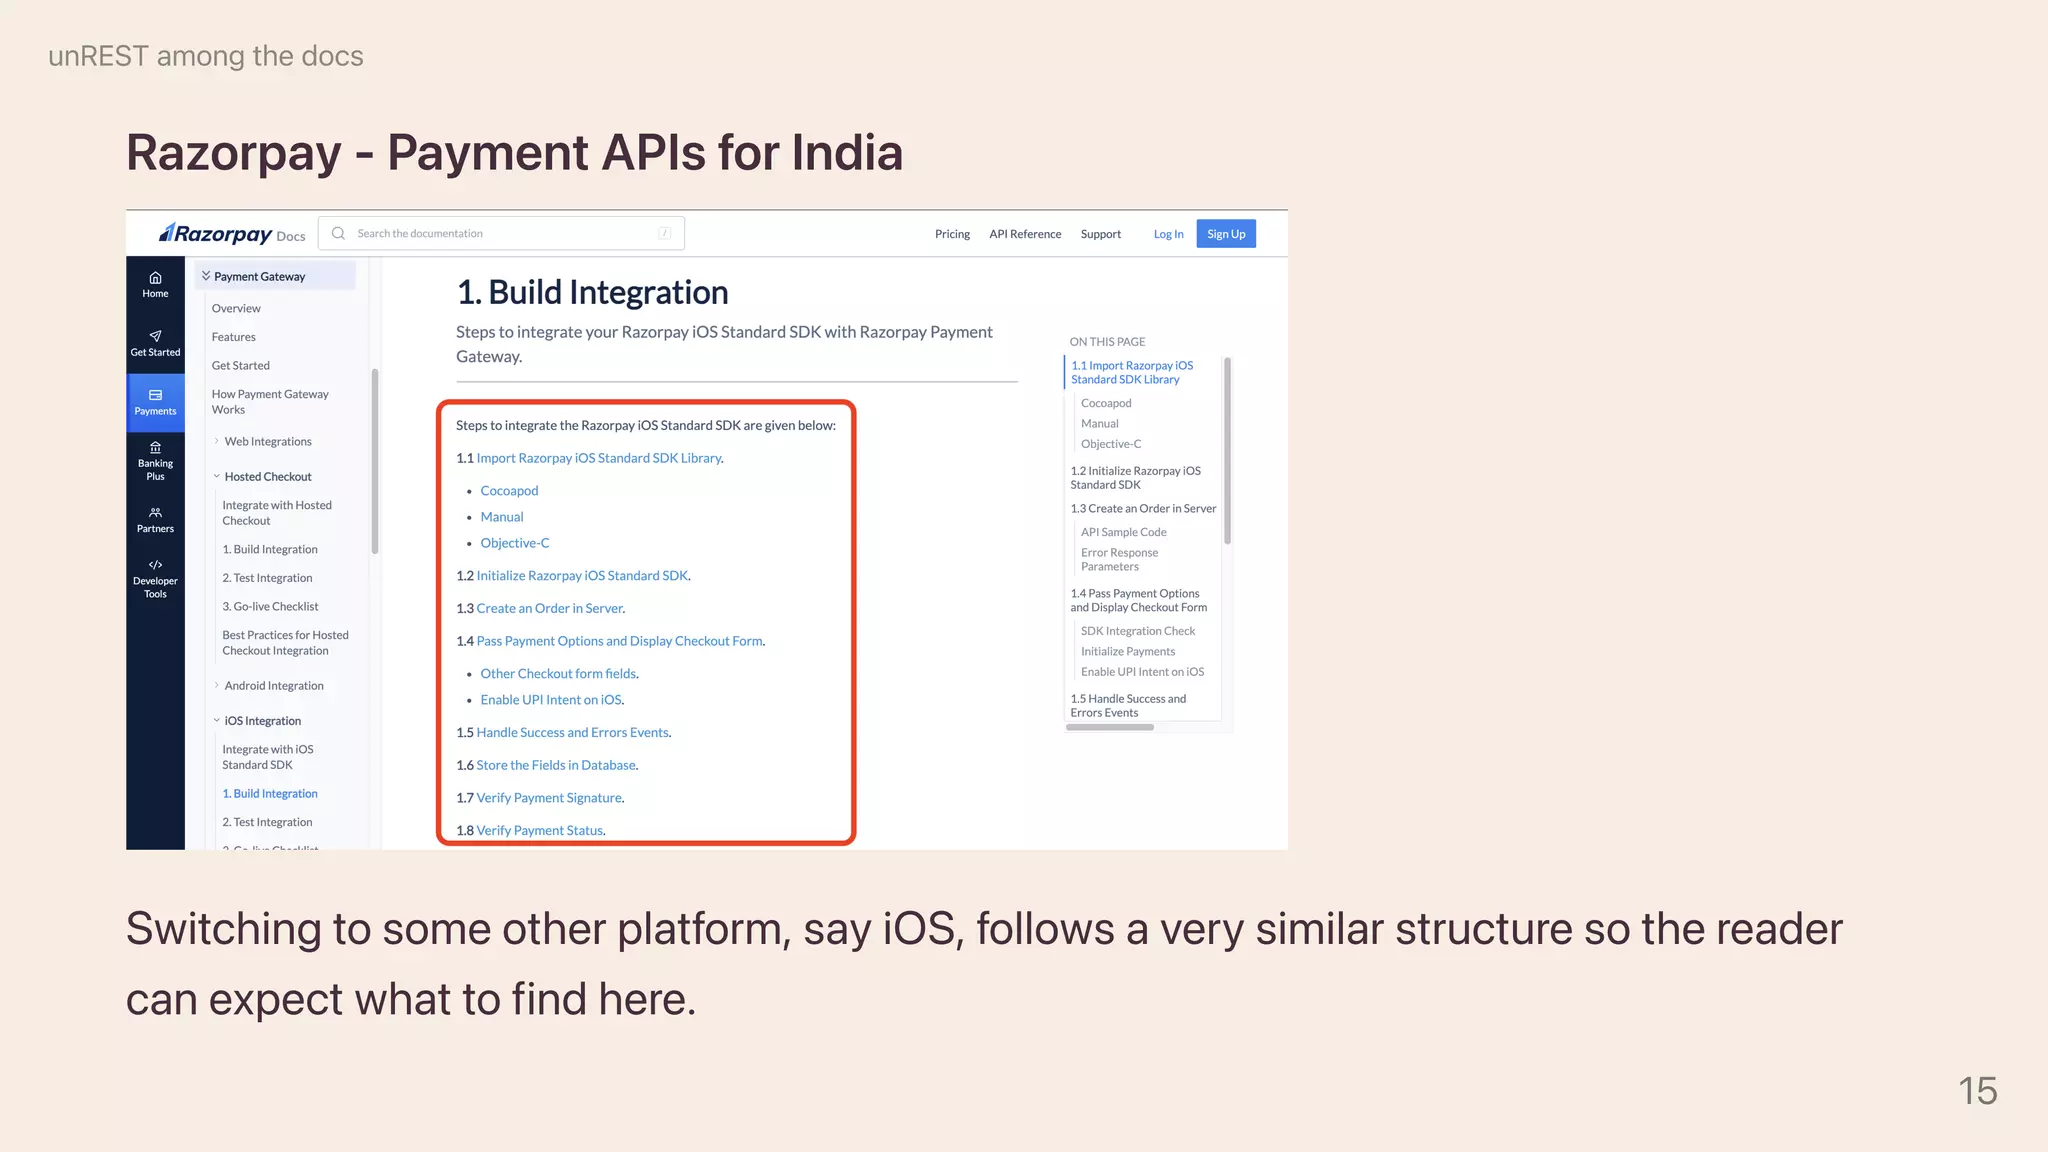This screenshot has width=2048, height=1152.
Task: Expand the Android Integration tree item
Action: pyautogui.click(x=268, y=685)
